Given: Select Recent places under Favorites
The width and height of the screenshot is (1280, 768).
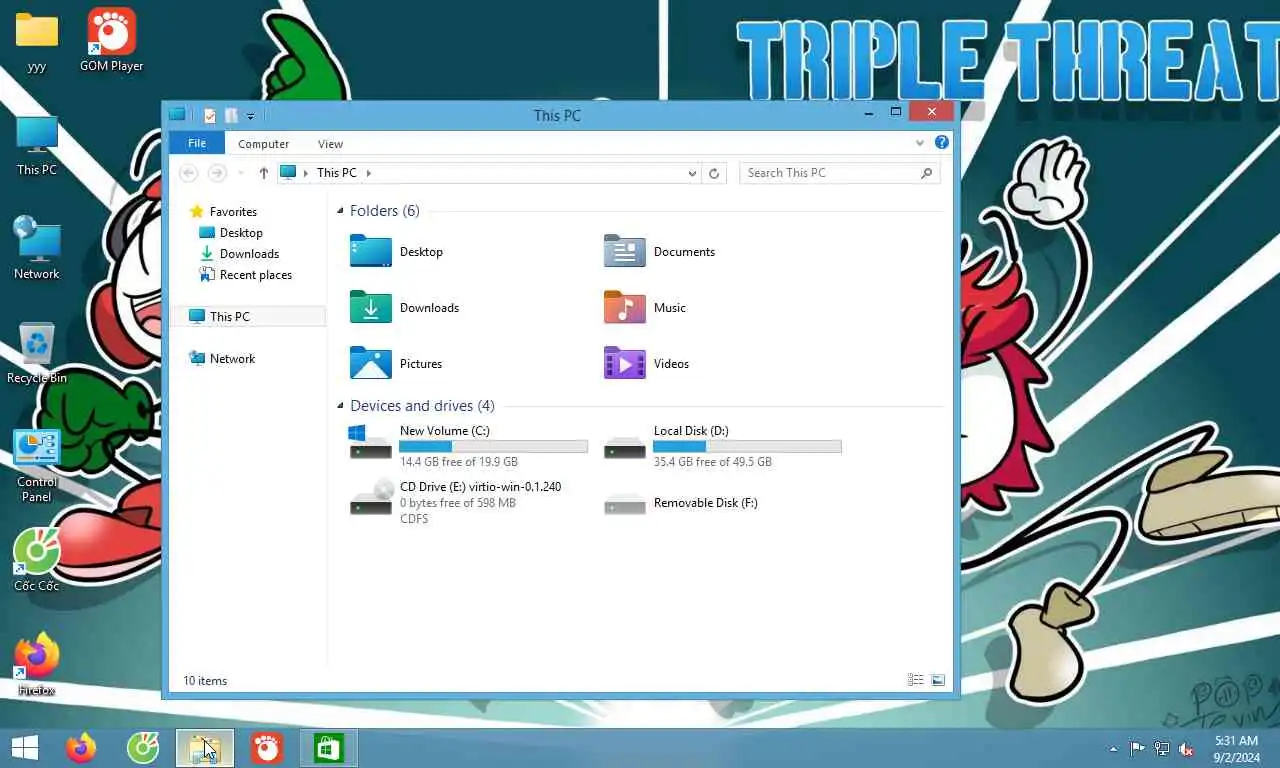Looking at the screenshot, I should tap(256, 275).
